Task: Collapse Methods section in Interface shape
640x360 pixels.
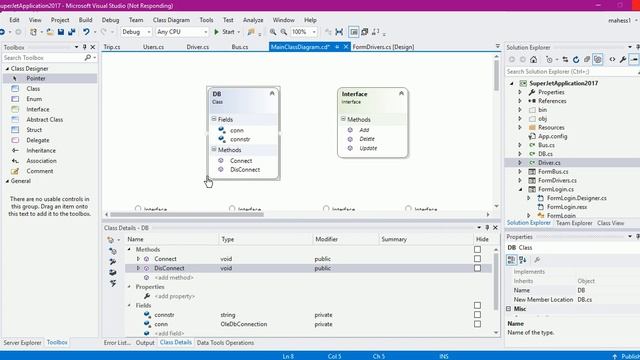Action: [x=343, y=119]
